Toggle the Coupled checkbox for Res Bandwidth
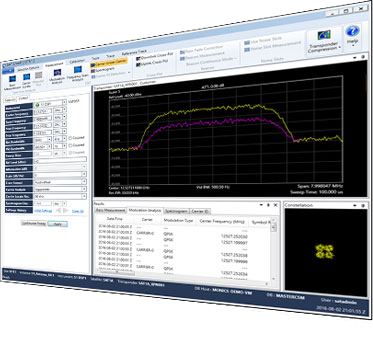This screenshot has height=362, width=373. (70, 138)
